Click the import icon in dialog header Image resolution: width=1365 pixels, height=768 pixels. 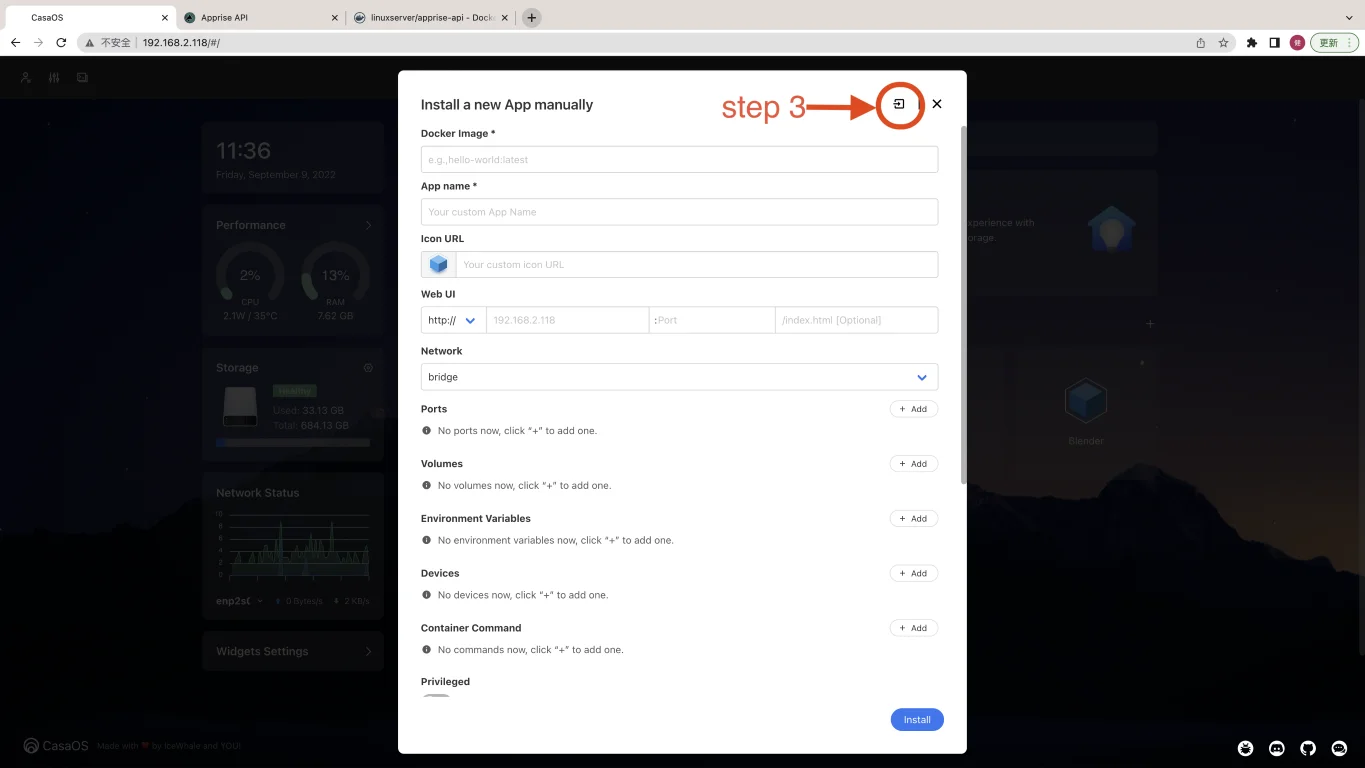point(899,104)
